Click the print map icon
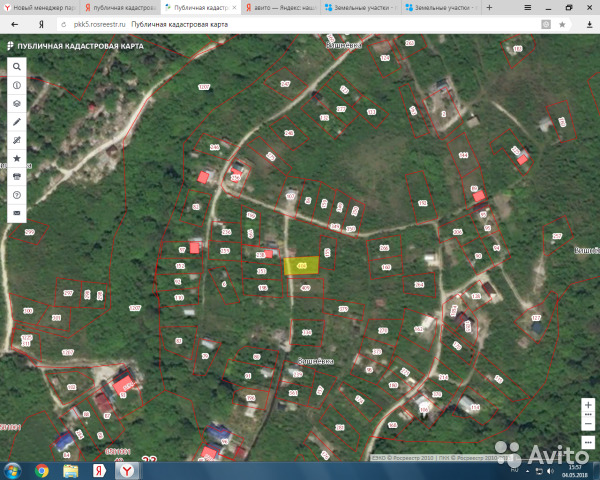 click(x=17, y=176)
